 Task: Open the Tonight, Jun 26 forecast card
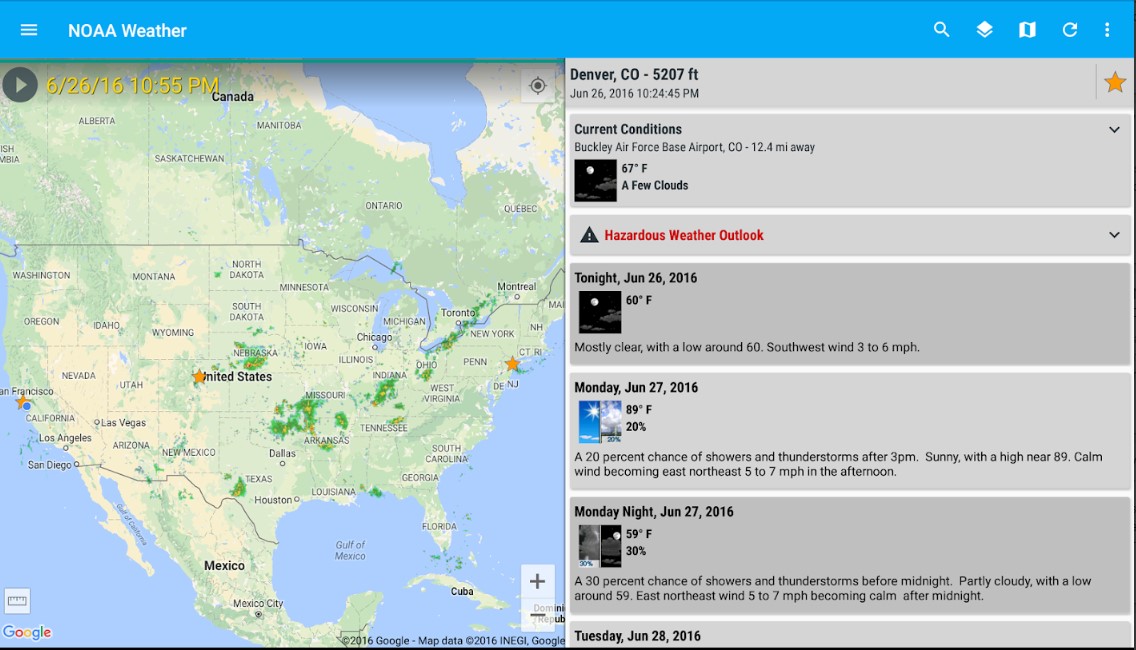point(850,312)
